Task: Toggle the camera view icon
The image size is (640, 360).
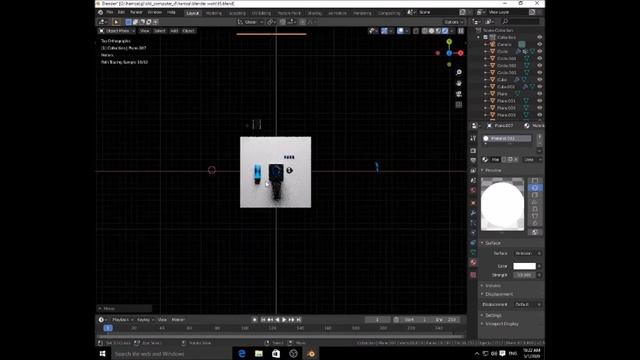Action: (459, 94)
